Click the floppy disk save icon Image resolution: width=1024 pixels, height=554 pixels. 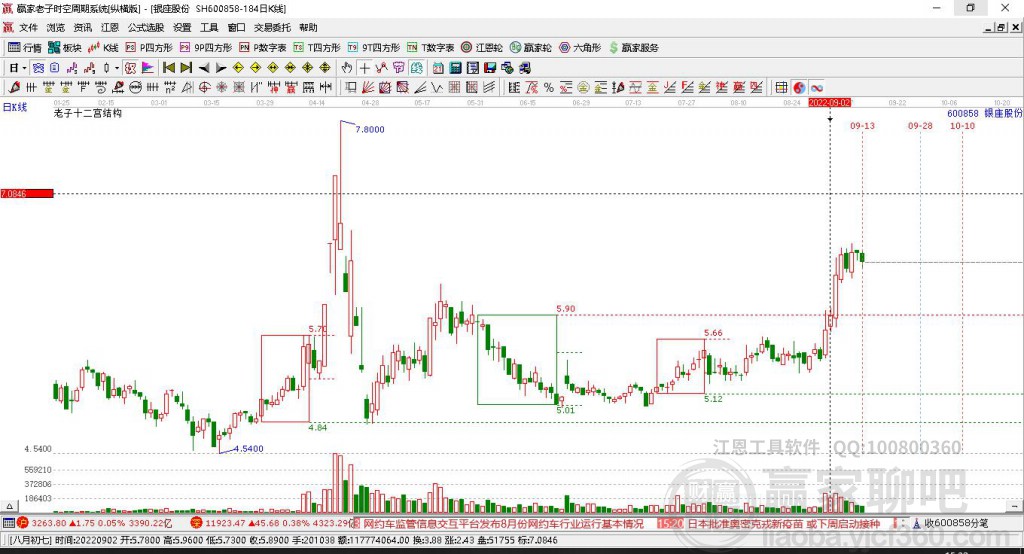[490, 68]
